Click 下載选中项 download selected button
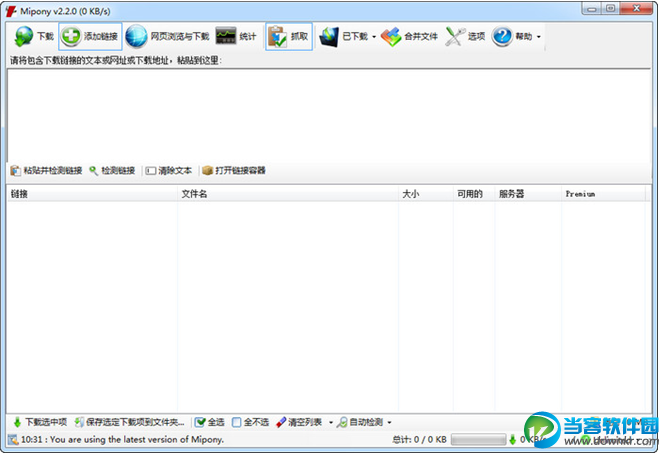660x455 pixels. pyautogui.click(x=40, y=422)
